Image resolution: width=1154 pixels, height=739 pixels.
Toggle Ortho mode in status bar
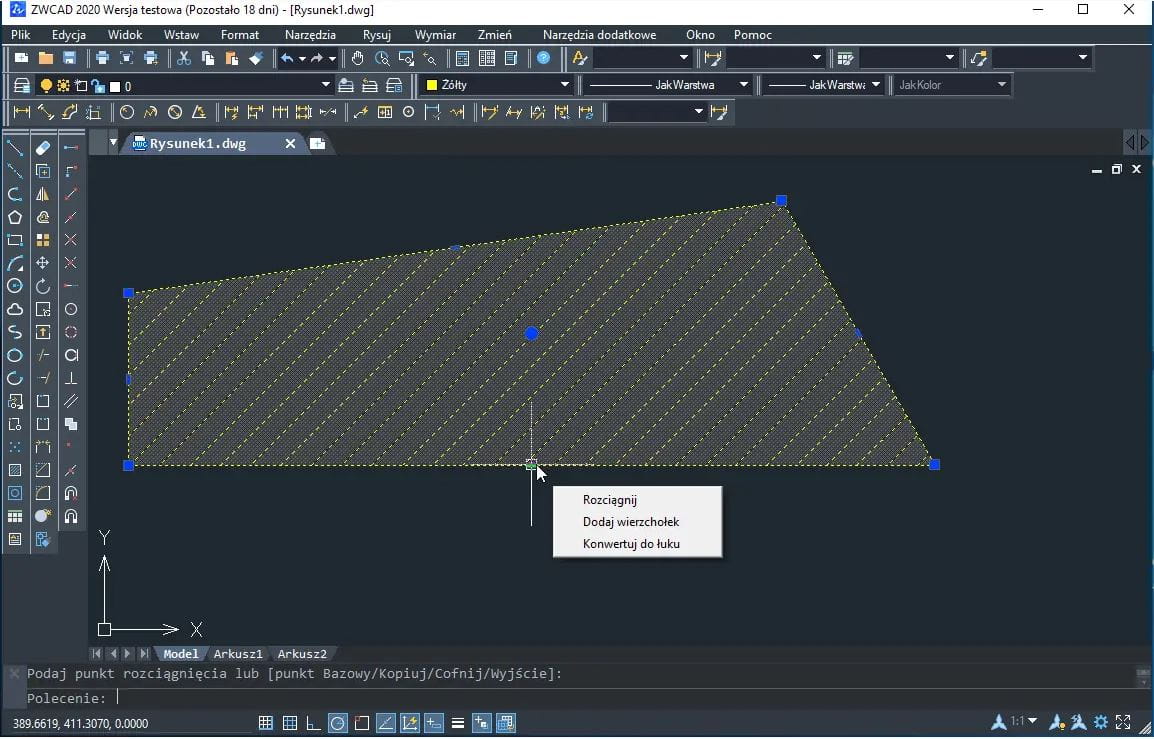(313, 723)
